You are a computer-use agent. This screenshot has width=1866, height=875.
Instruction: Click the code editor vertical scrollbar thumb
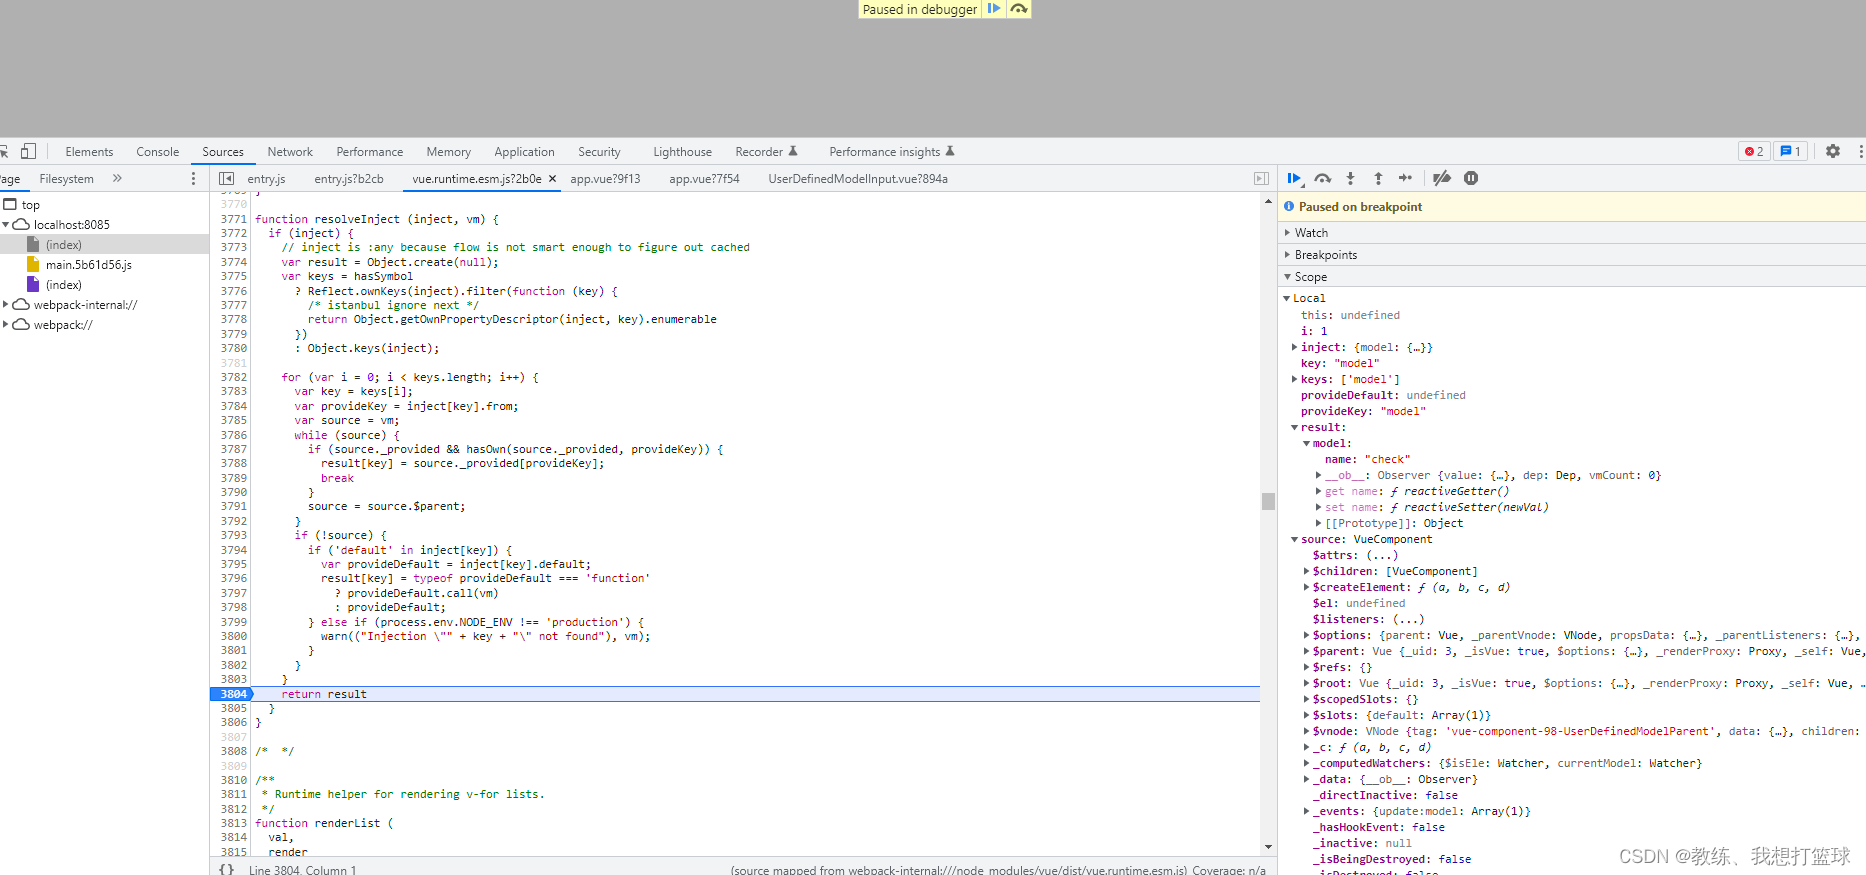pos(1268,501)
